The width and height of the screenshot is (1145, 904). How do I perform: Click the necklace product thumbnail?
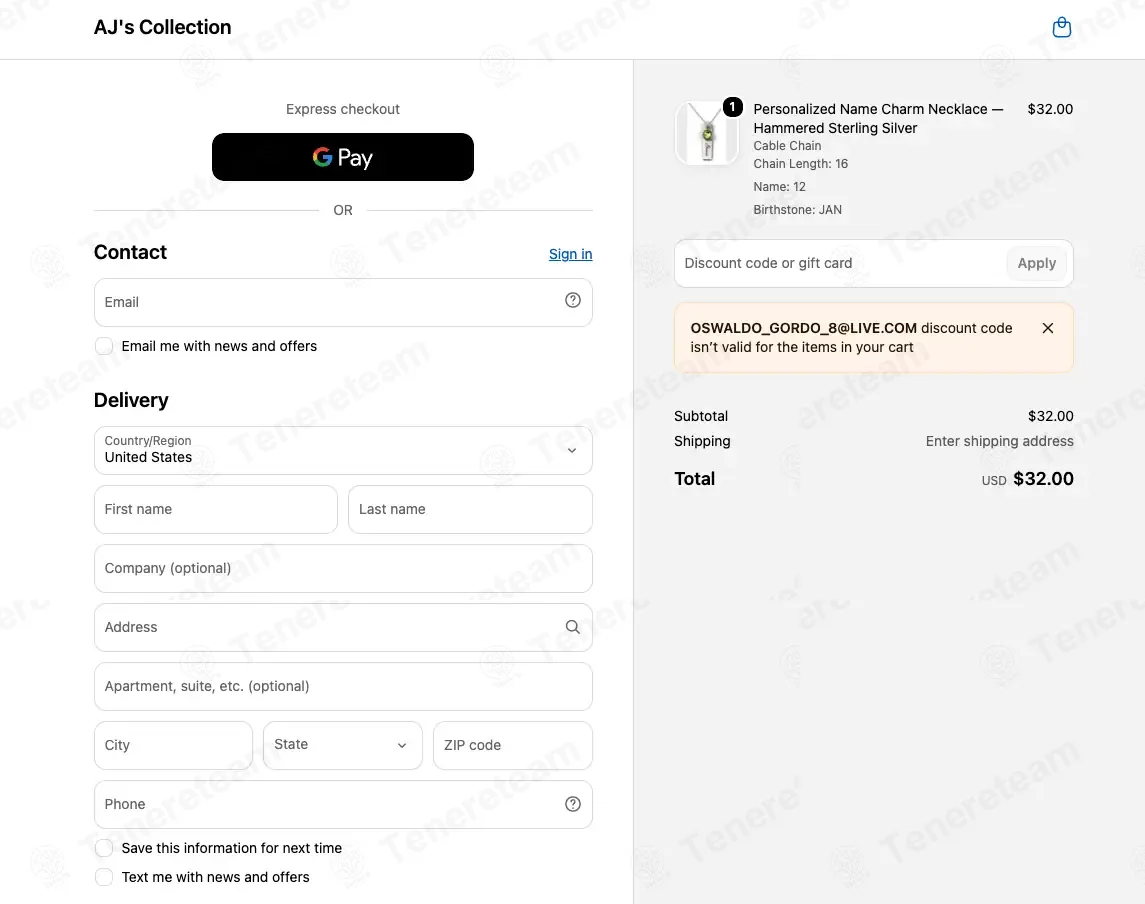pos(706,134)
